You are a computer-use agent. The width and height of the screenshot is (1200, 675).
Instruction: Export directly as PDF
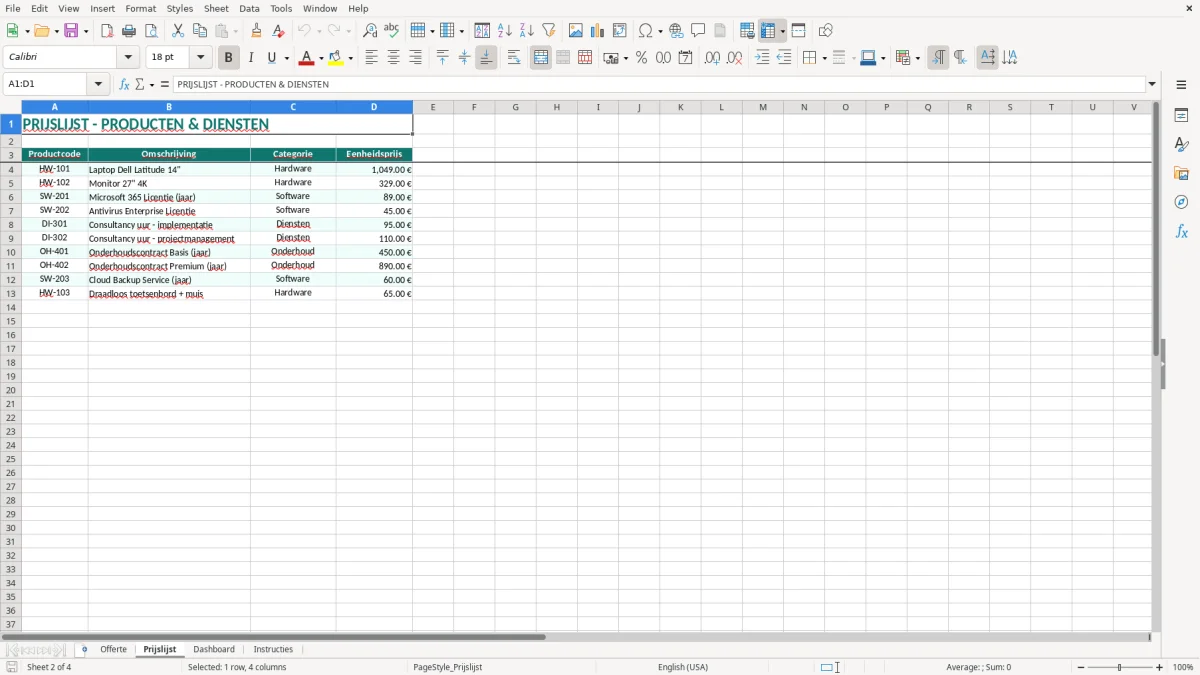click(107, 31)
